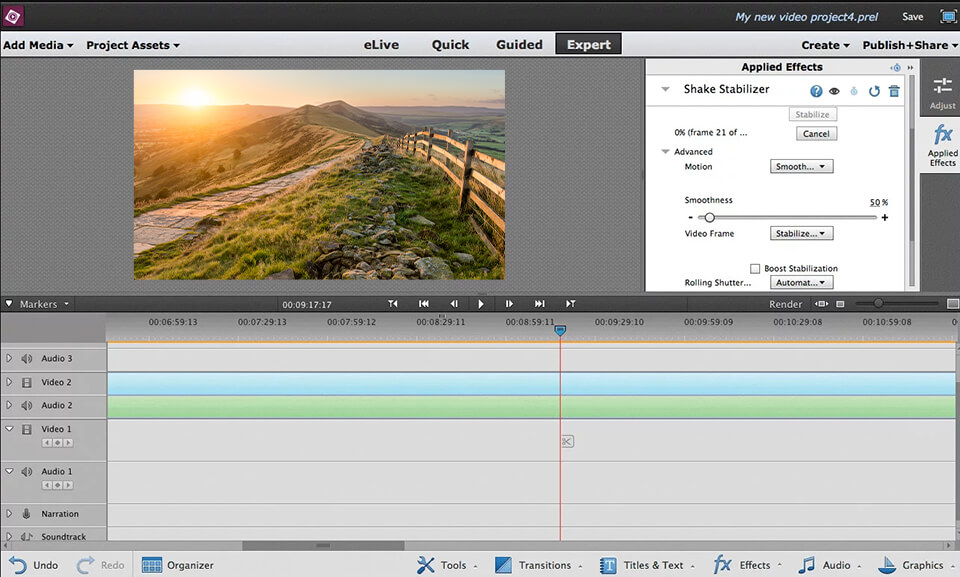
Task: Collapse the Advanced section disclosure triangle
Action: click(x=665, y=151)
